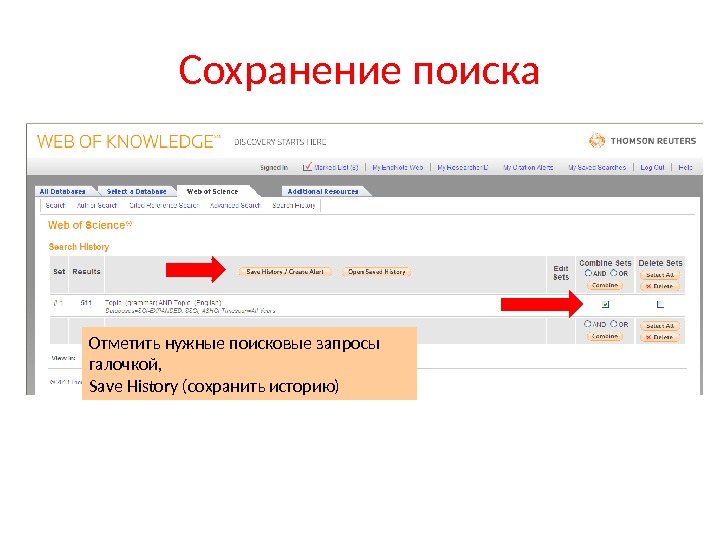
Task: Open the My EndNote Web link
Action: pos(398,168)
